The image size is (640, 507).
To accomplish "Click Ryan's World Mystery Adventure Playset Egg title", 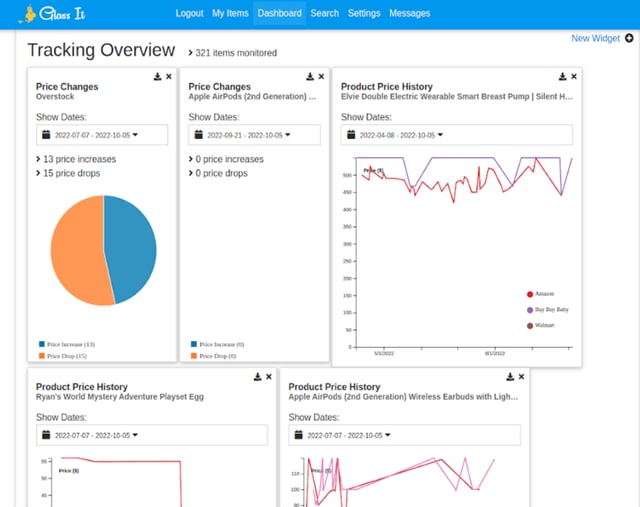I will pos(120,397).
